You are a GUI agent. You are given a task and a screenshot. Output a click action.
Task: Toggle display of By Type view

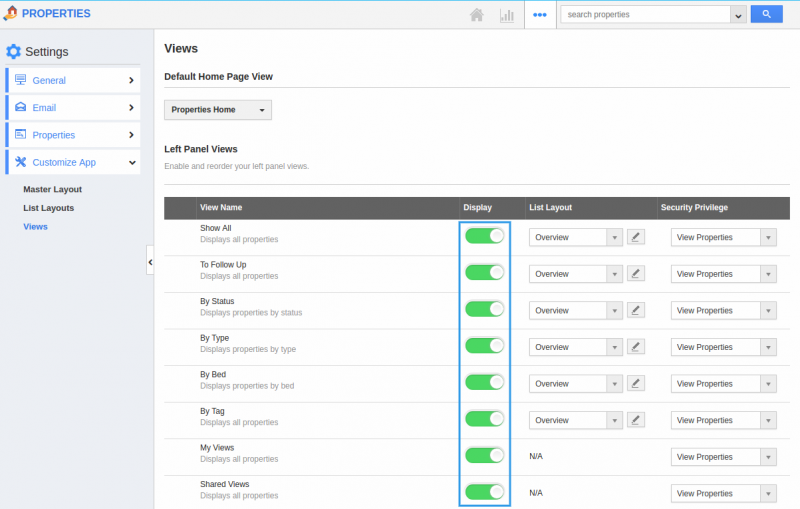[485, 346]
